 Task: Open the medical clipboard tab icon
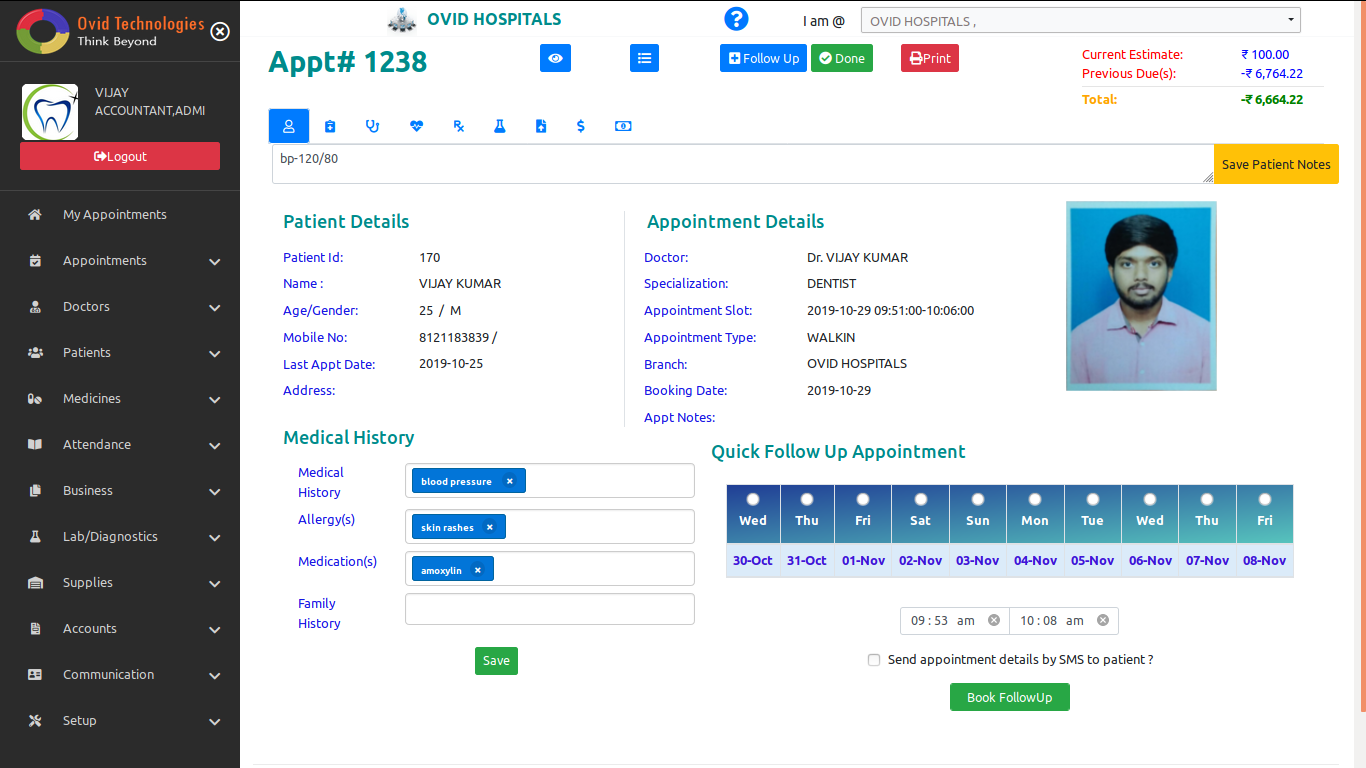(x=330, y=126)
